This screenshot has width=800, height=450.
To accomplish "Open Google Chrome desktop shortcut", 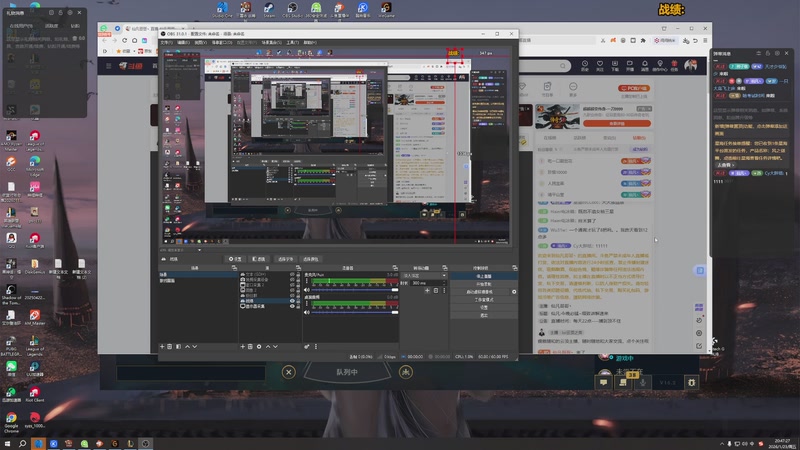I will (11, 421).
